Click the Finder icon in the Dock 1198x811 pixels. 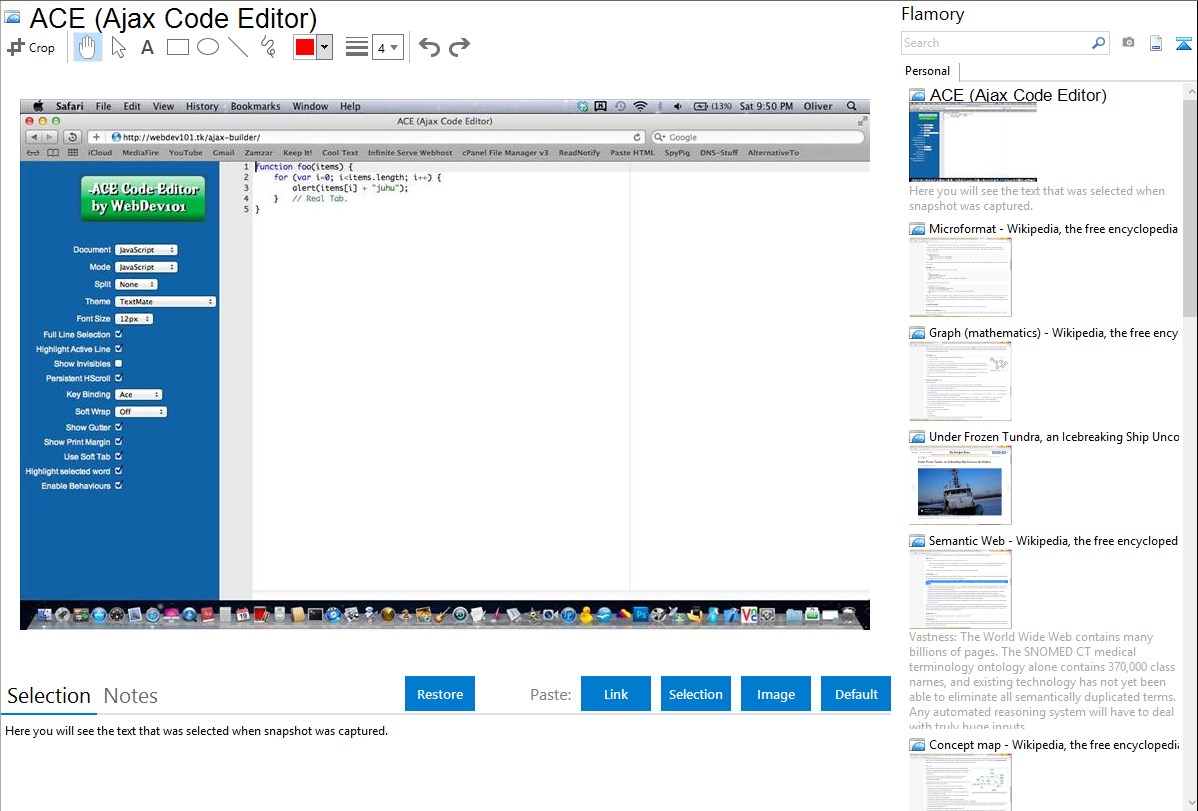coord(44,615)
